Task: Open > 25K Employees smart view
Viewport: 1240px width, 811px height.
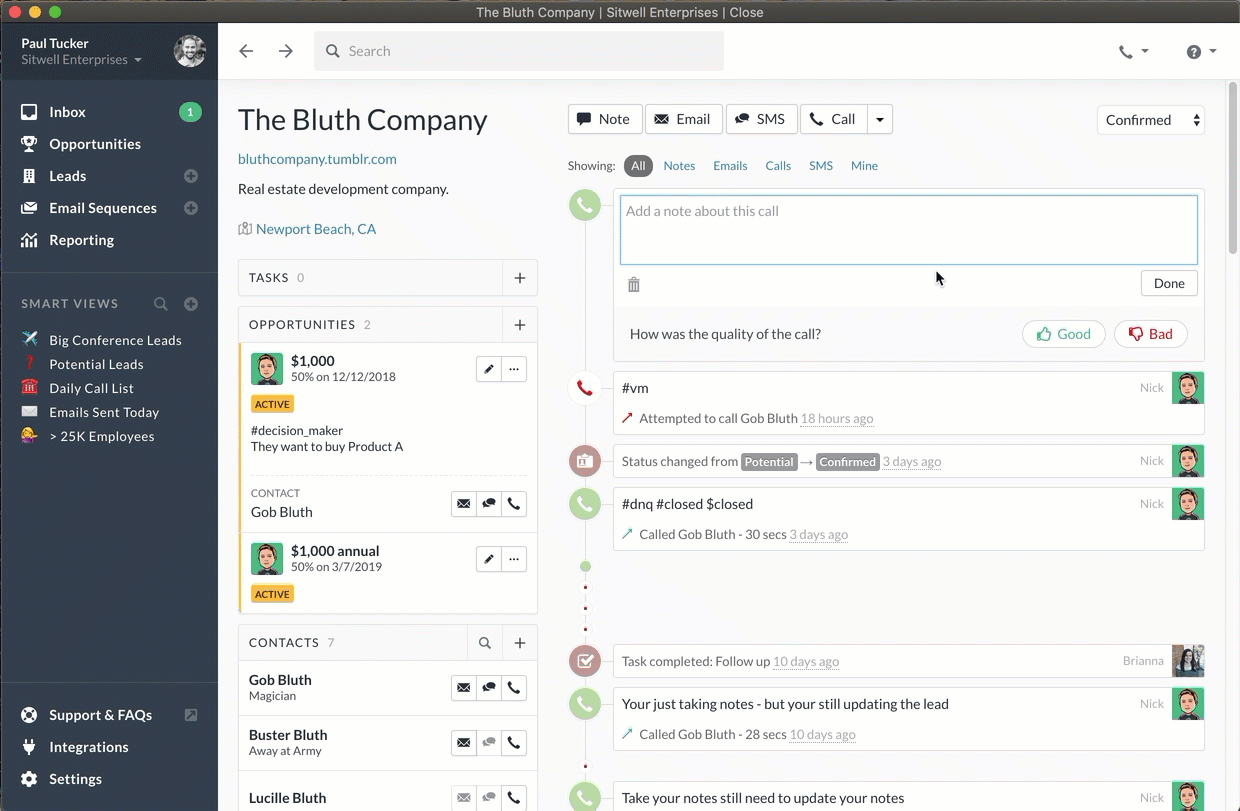Action: coord(102,436)
